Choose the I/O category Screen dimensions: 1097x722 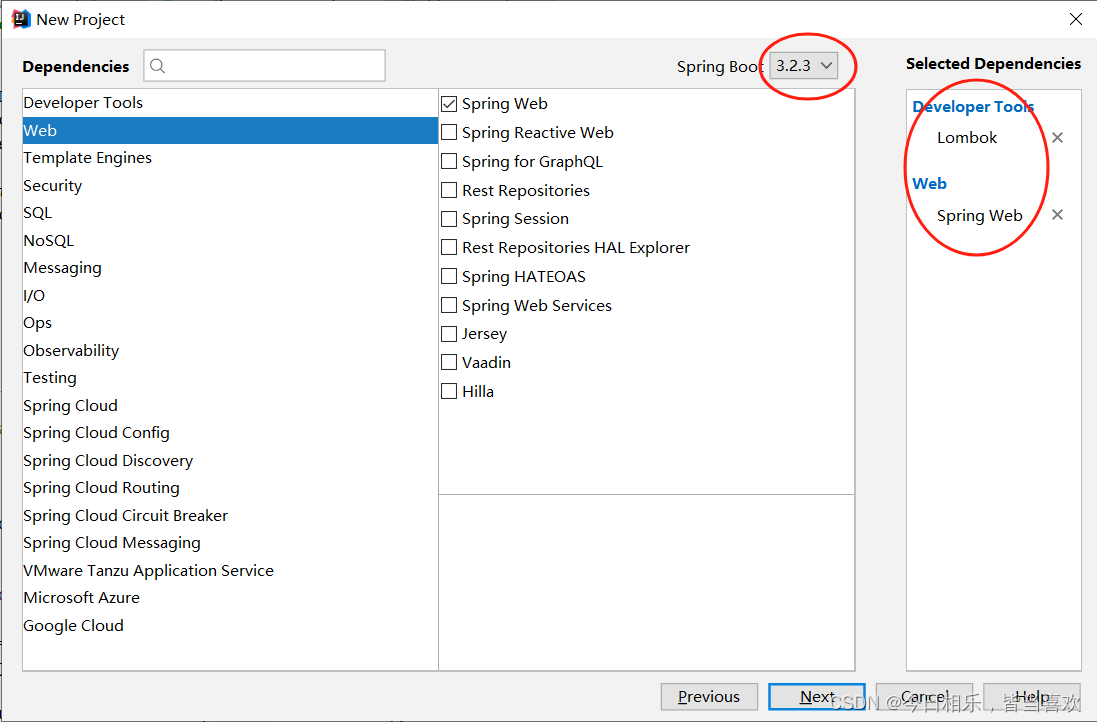coord(230,295)
